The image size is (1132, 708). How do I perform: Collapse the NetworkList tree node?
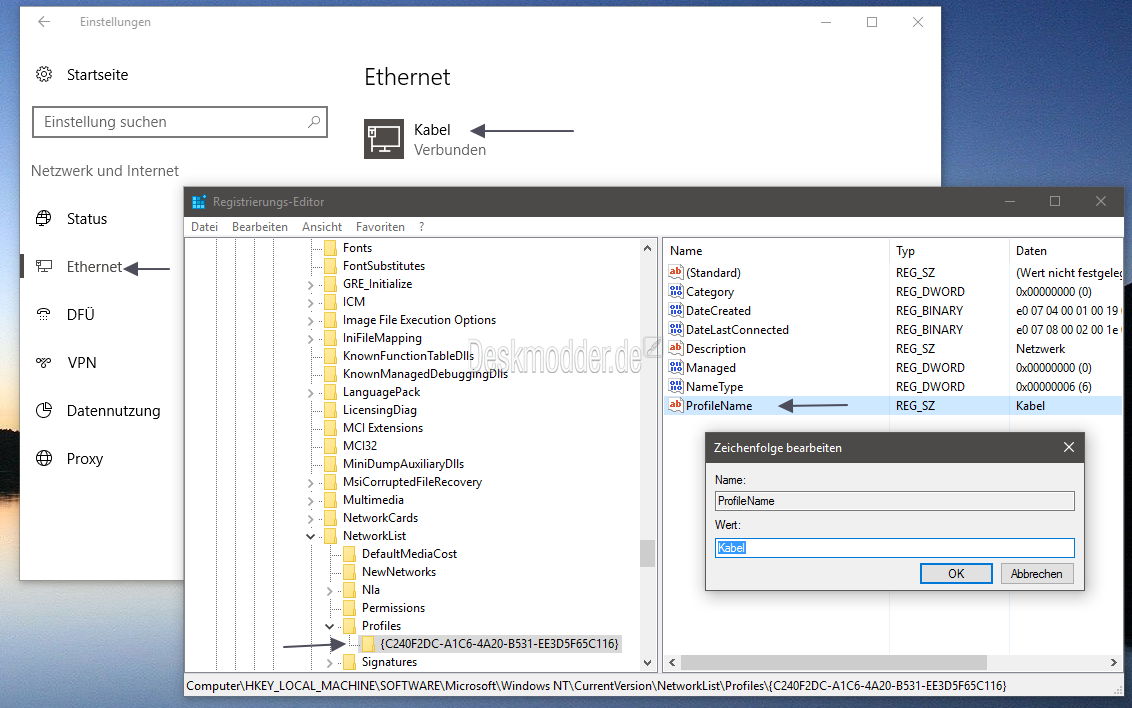click(x=310, y=536)
